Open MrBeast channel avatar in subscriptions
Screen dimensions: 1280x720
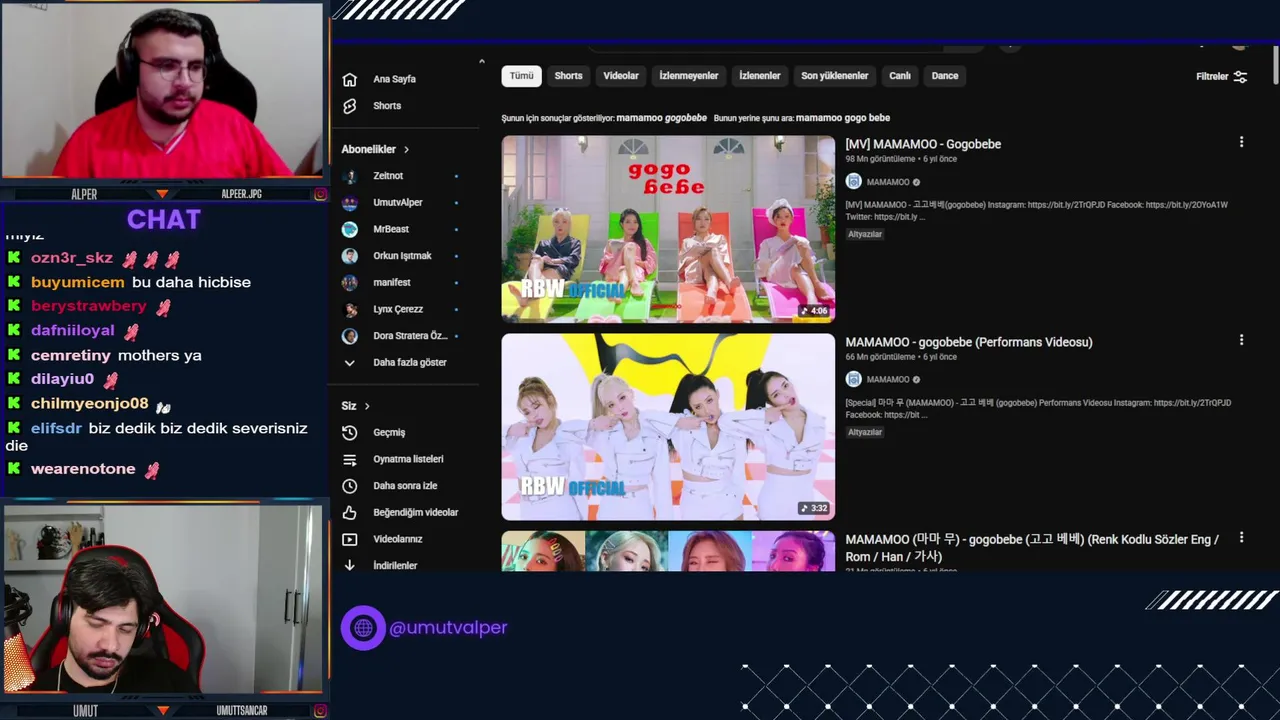[x=350, y=229]
